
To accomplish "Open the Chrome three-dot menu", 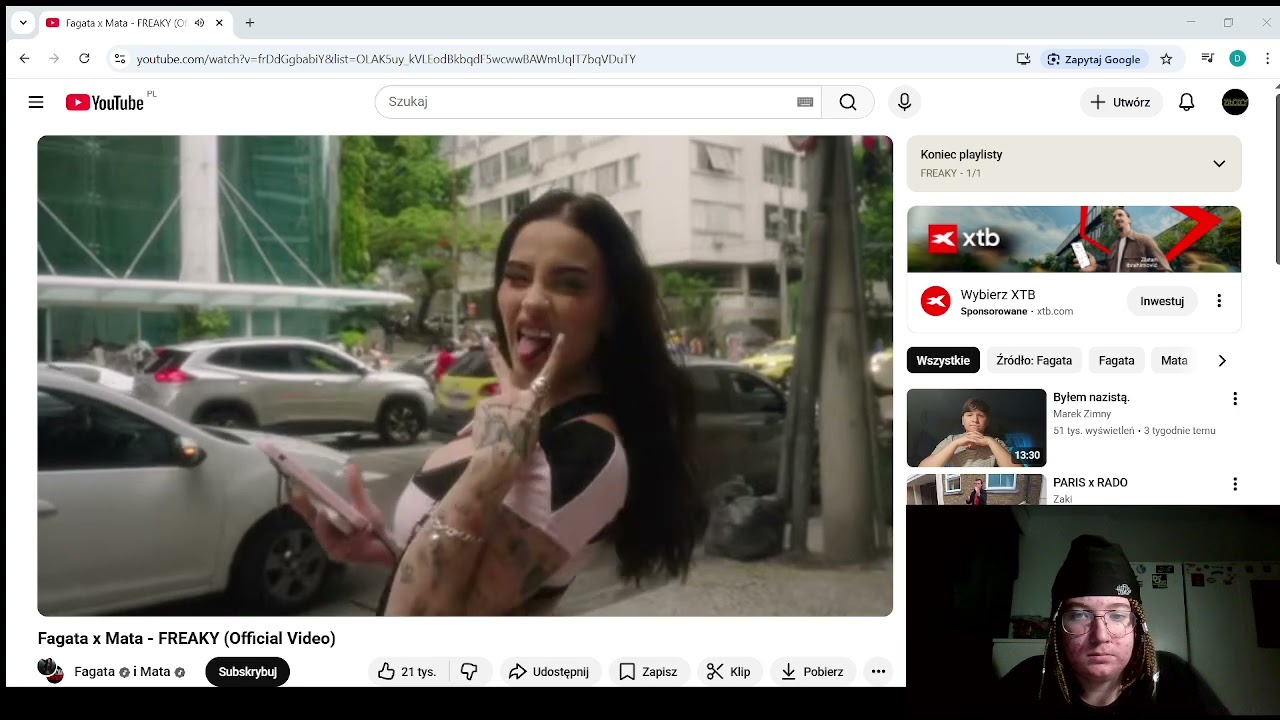I will point(1267,59).
